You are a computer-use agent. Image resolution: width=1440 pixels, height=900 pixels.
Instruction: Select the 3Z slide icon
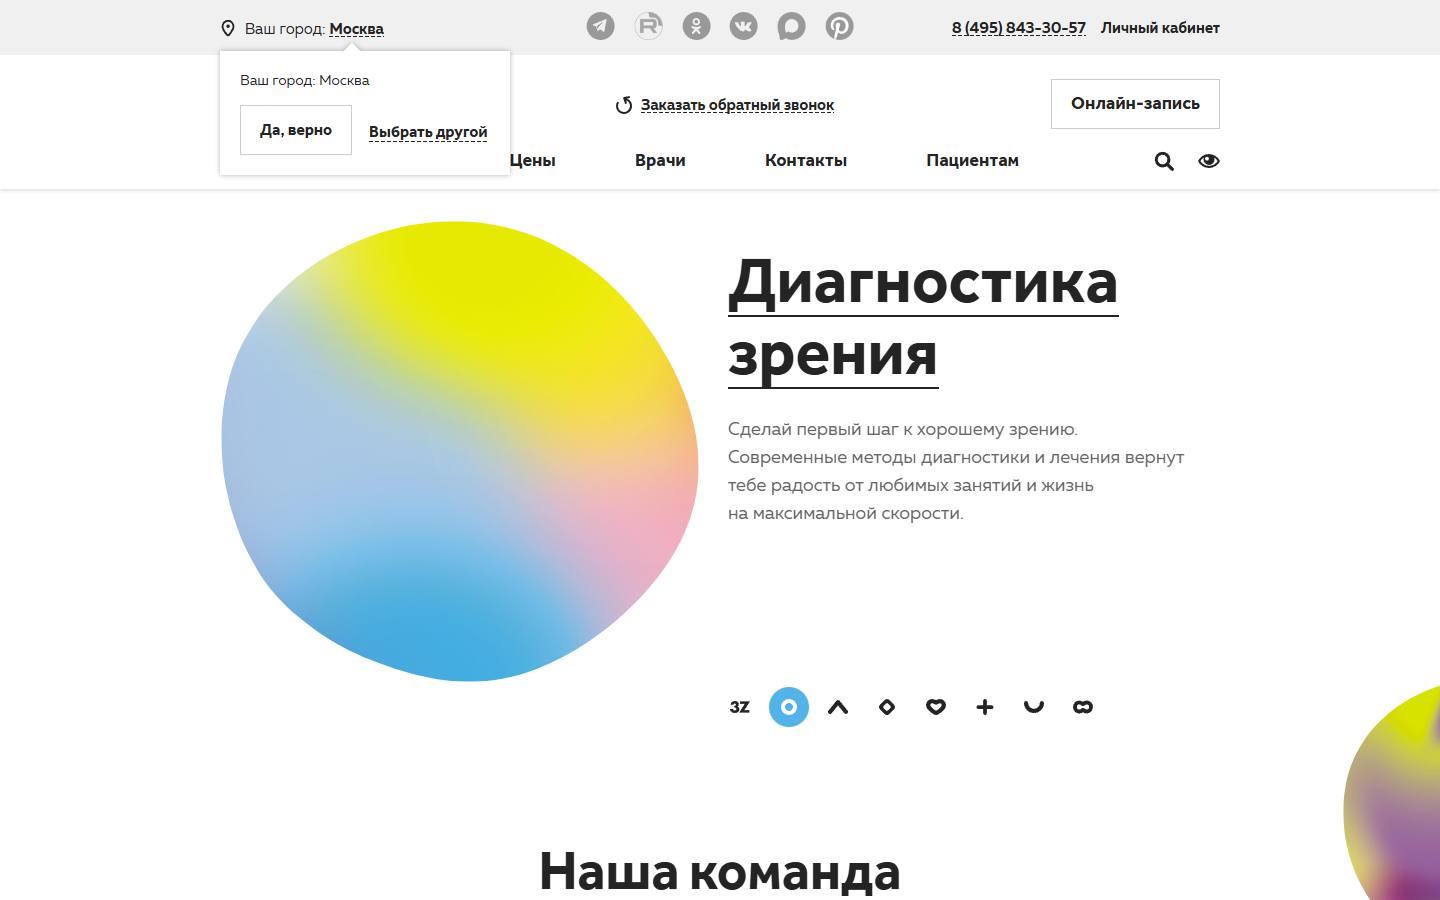coord(739,707)
